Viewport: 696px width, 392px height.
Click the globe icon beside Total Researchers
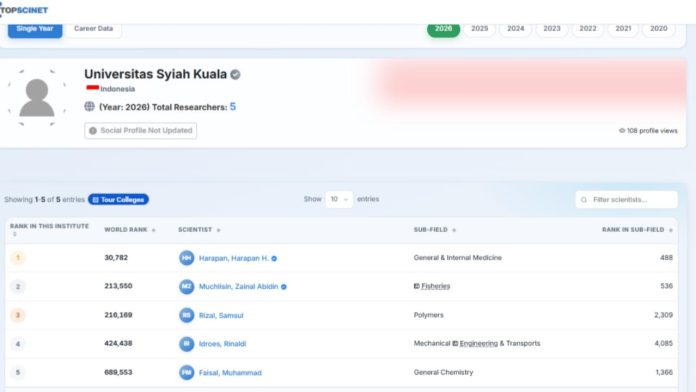tap(90, 107)
